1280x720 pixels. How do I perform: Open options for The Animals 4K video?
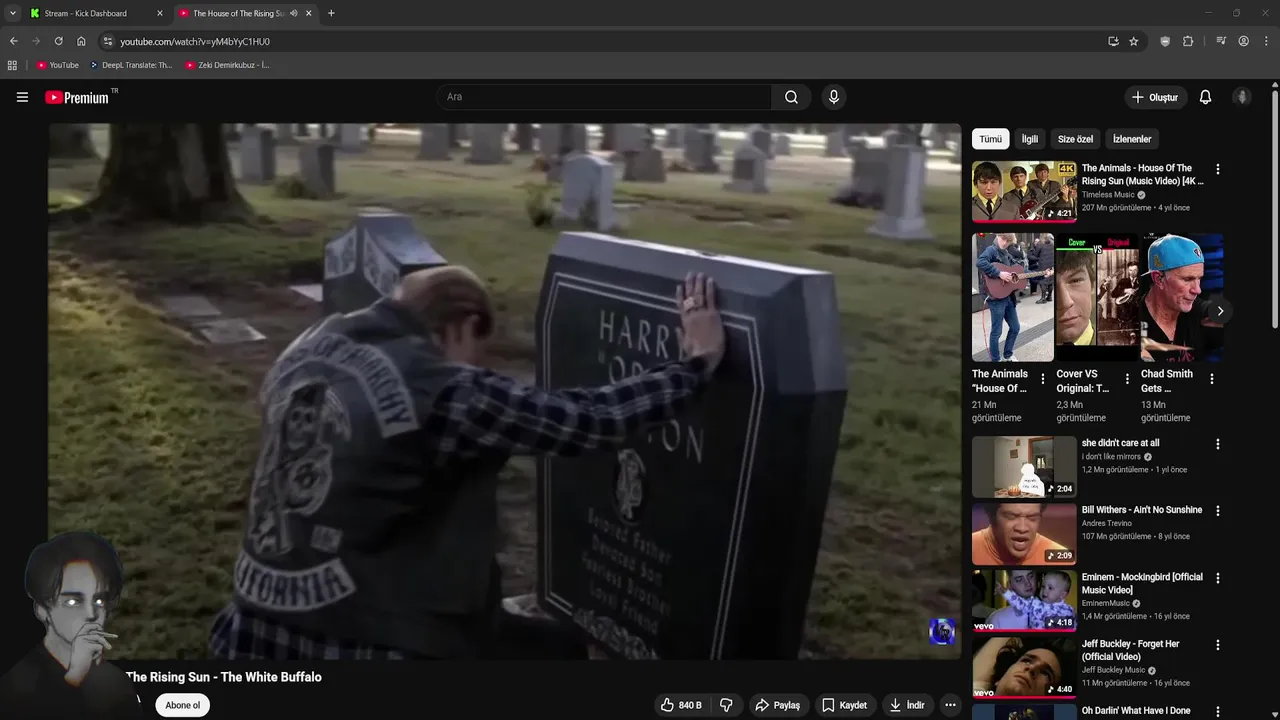(1217, 170)
